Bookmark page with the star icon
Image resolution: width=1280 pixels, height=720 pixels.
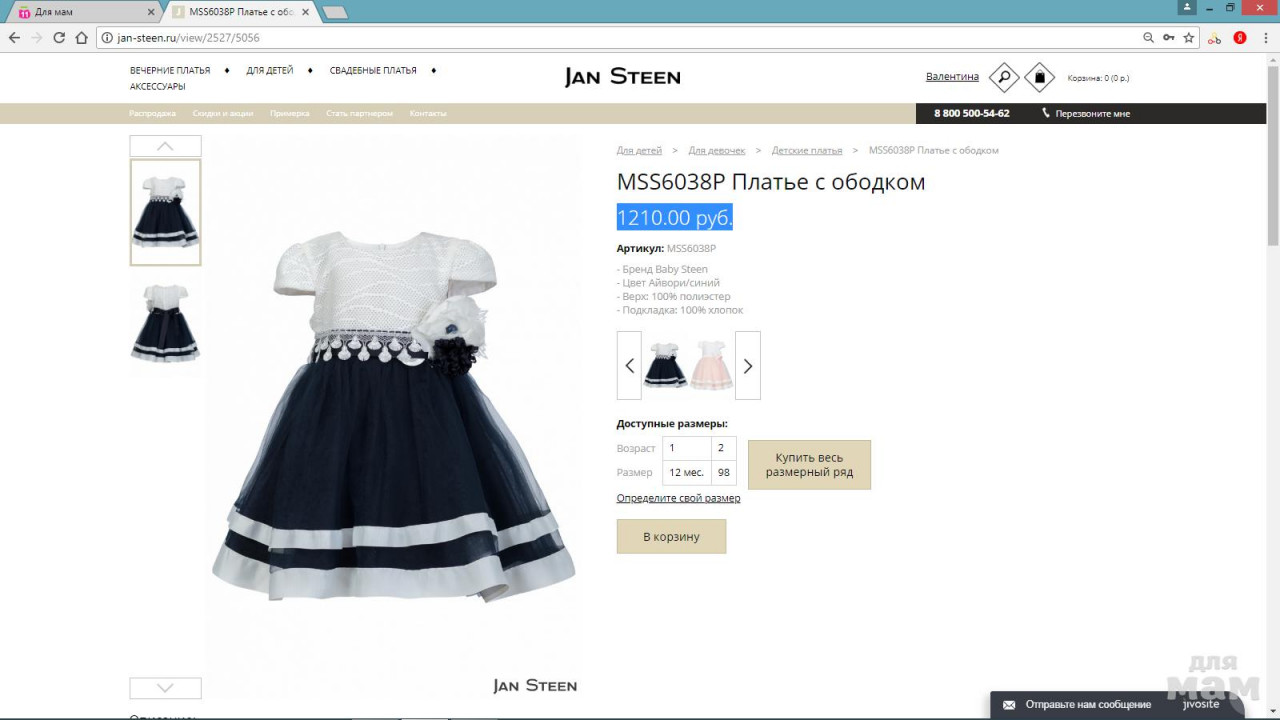1189,38
